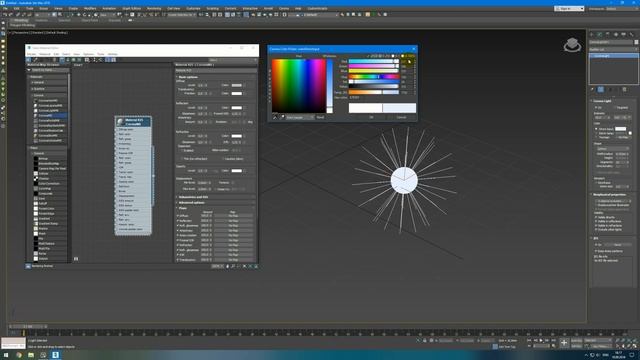Open the Color space dropdown in color picker
This screenshot has height=360, width=640.
click(300, 117)
